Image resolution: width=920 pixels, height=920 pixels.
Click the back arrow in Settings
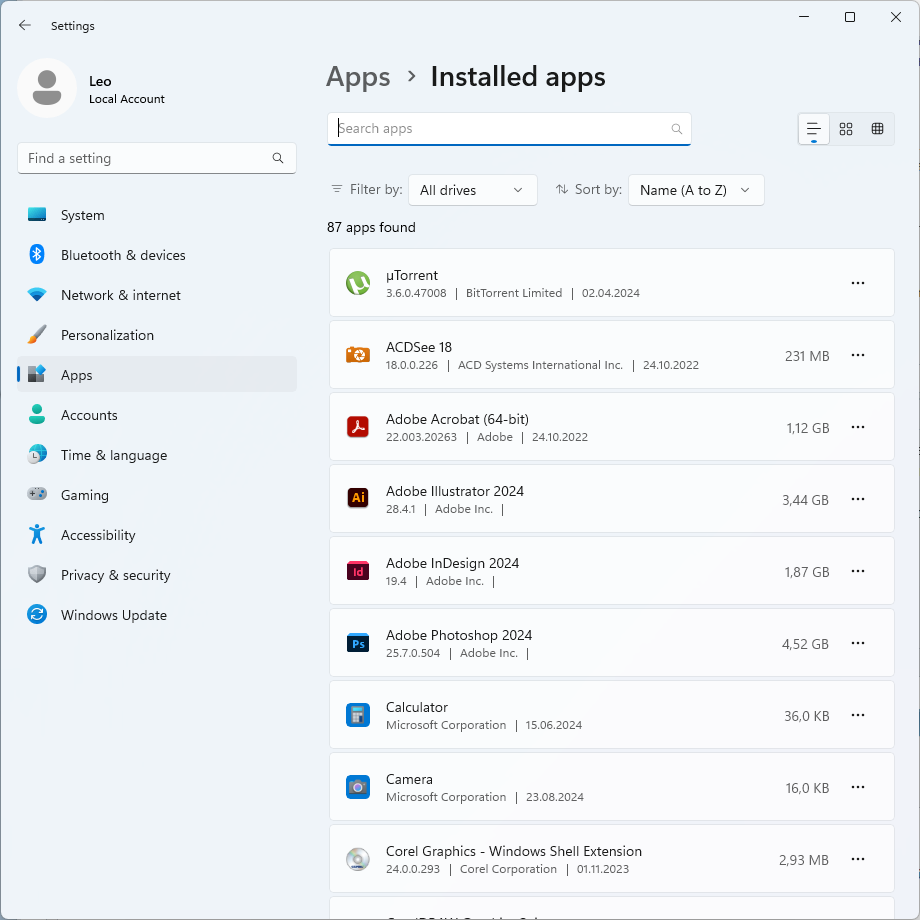tap(25, 25)
